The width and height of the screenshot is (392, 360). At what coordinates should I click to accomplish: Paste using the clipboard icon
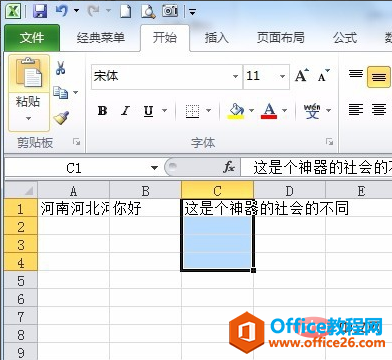pos(29,73)
